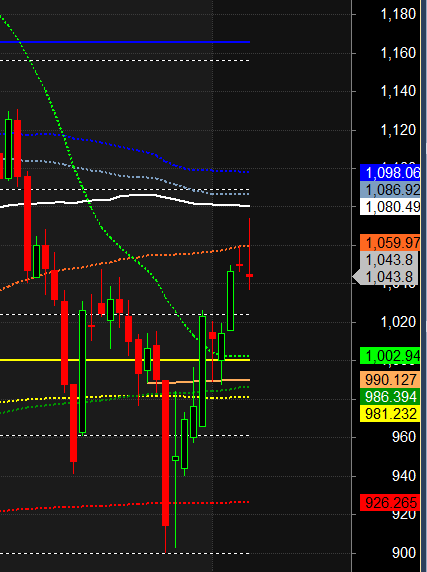The width and height of the screenshot is (427, 572).
Task: Click the red 926.265 price label
Action: tap(390, 503)
